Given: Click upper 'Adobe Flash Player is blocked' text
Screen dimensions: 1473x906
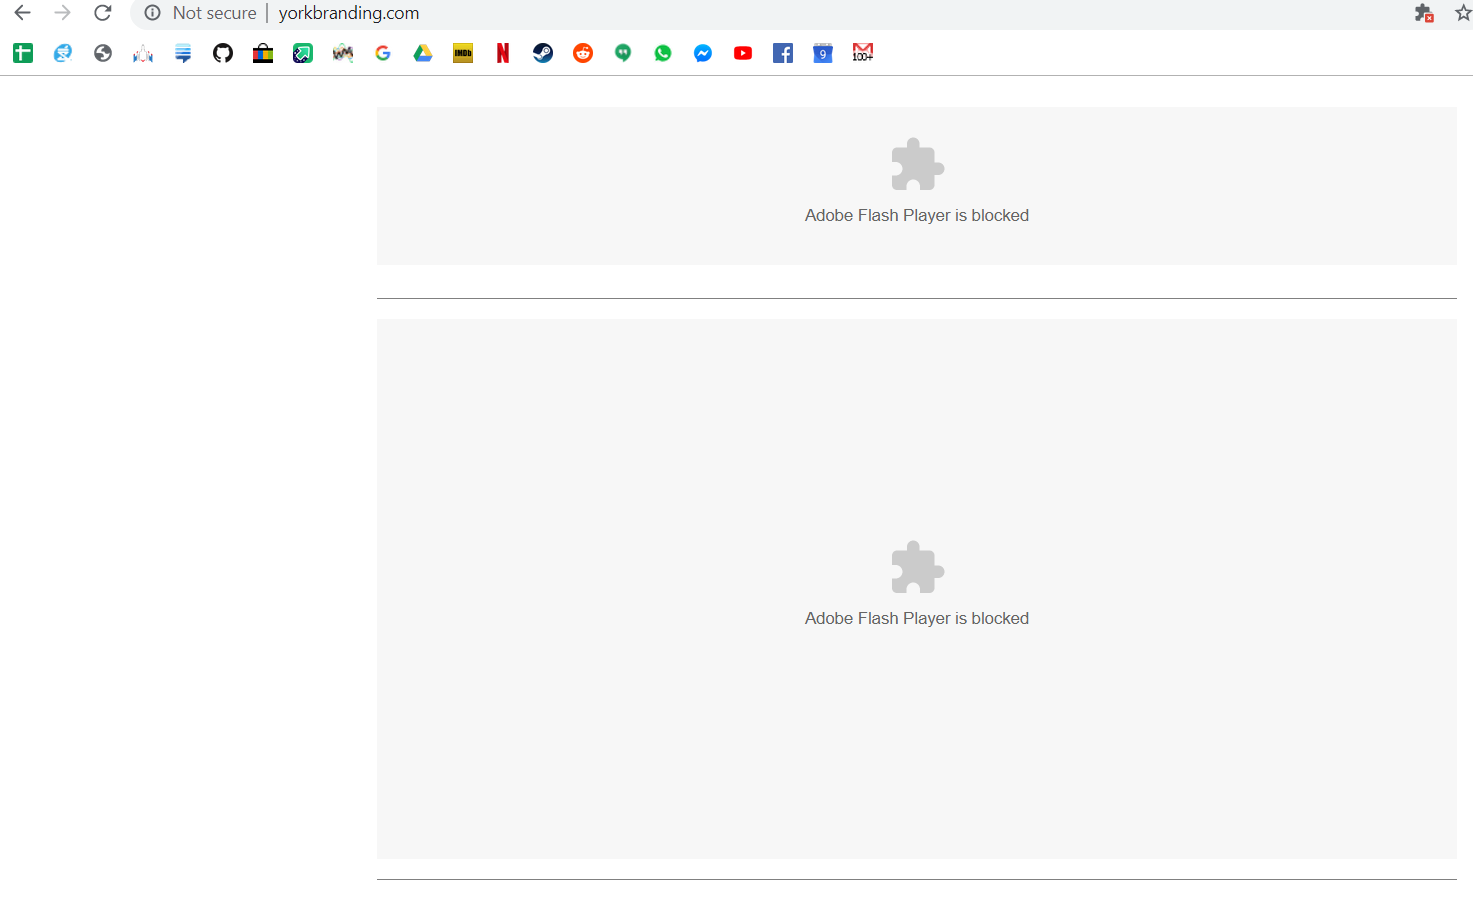Looking at the screenshot, I should (x=917, y=215).
